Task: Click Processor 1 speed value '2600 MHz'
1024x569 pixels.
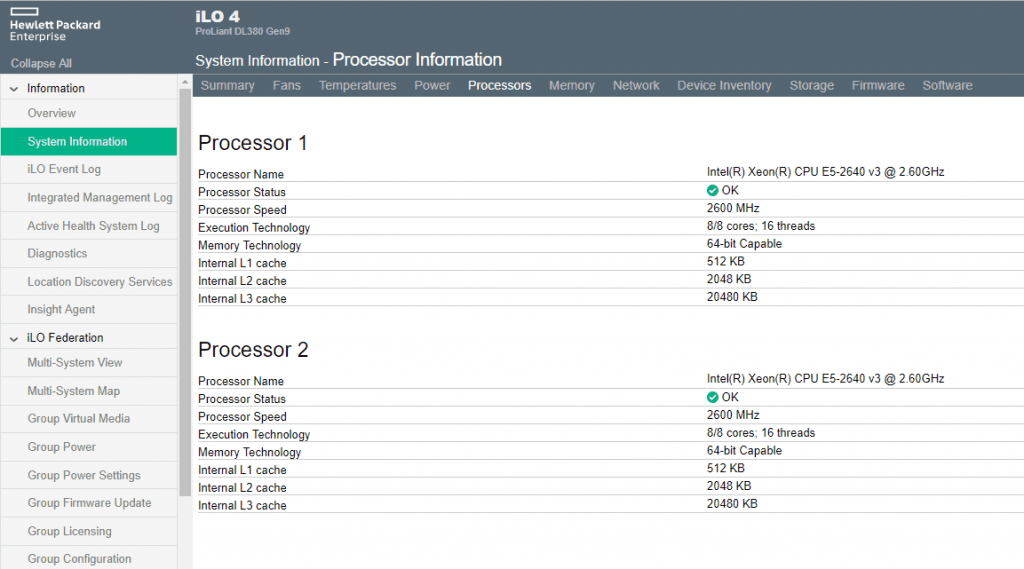Action: (733, 208)
